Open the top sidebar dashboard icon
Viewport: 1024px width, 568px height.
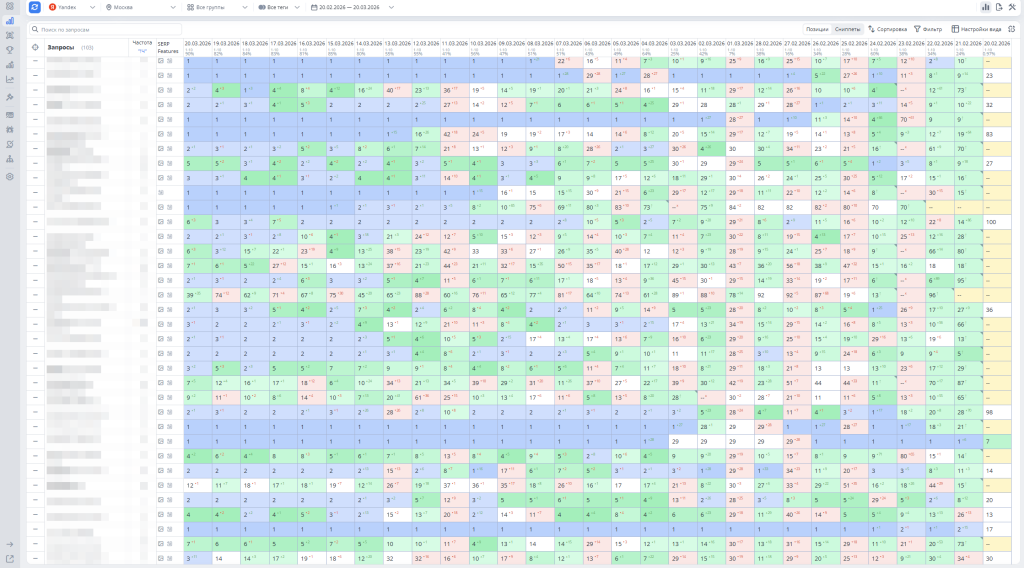coord(10,6)
